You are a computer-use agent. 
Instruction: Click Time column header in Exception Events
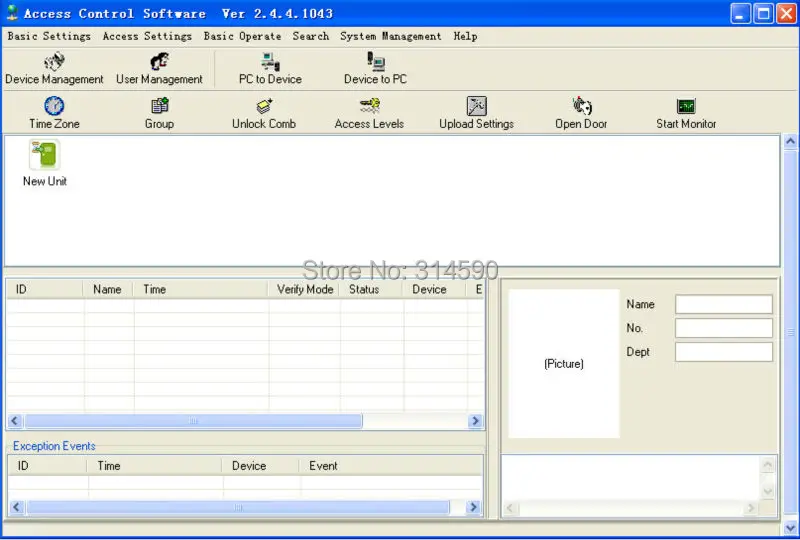coord(155,465)
